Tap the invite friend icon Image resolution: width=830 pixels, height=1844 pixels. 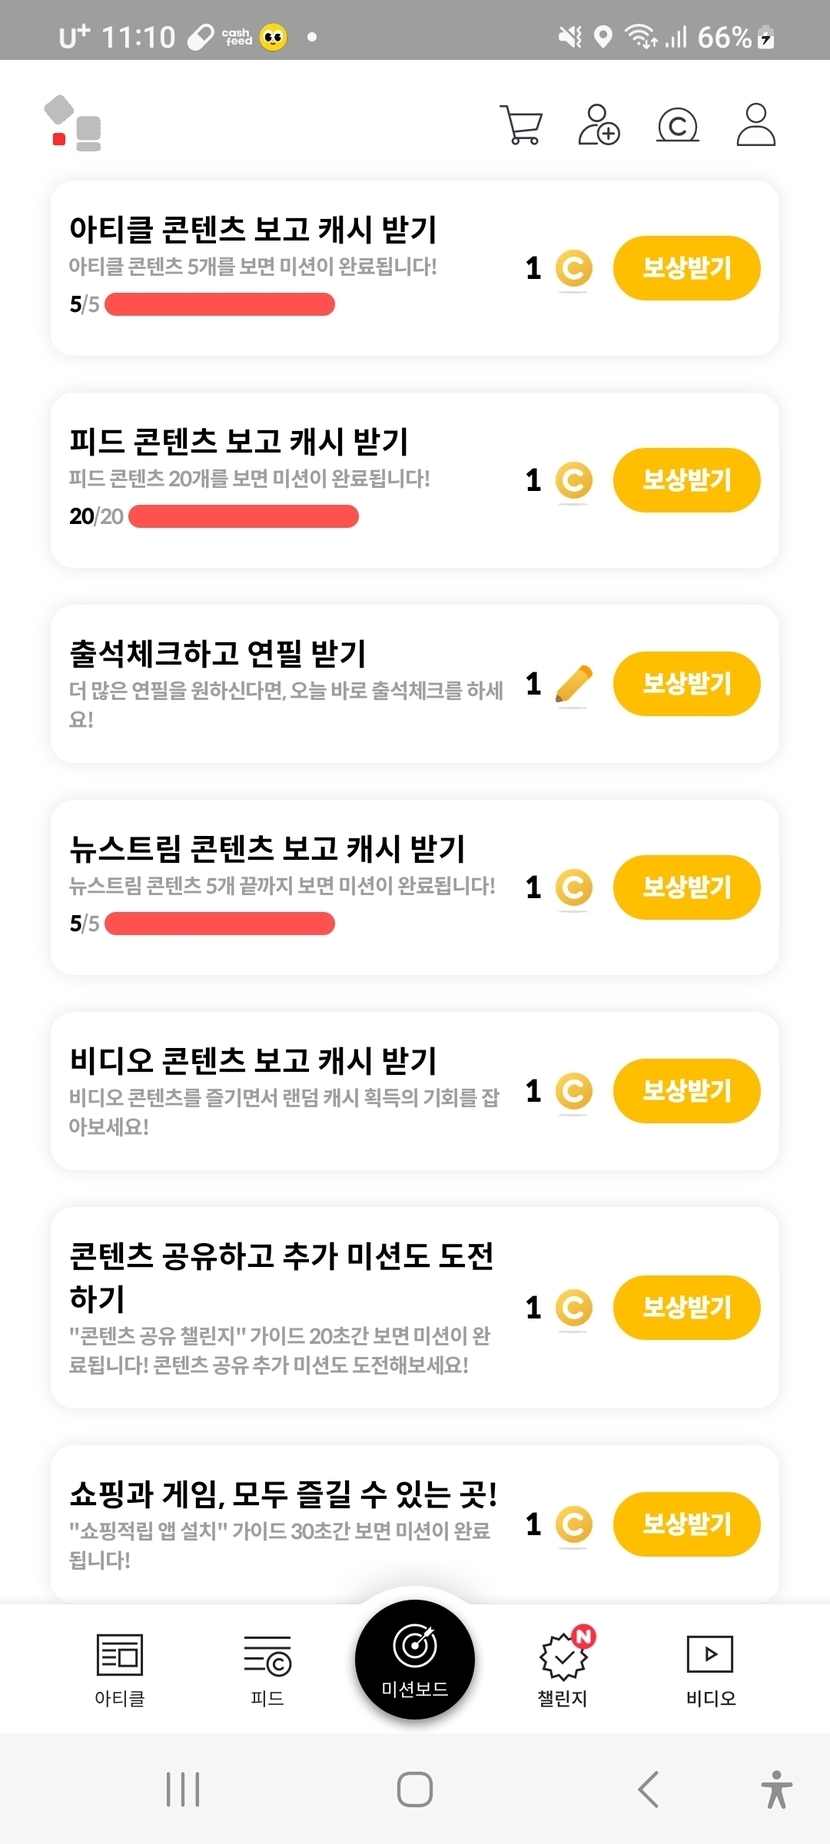point(598,126)
